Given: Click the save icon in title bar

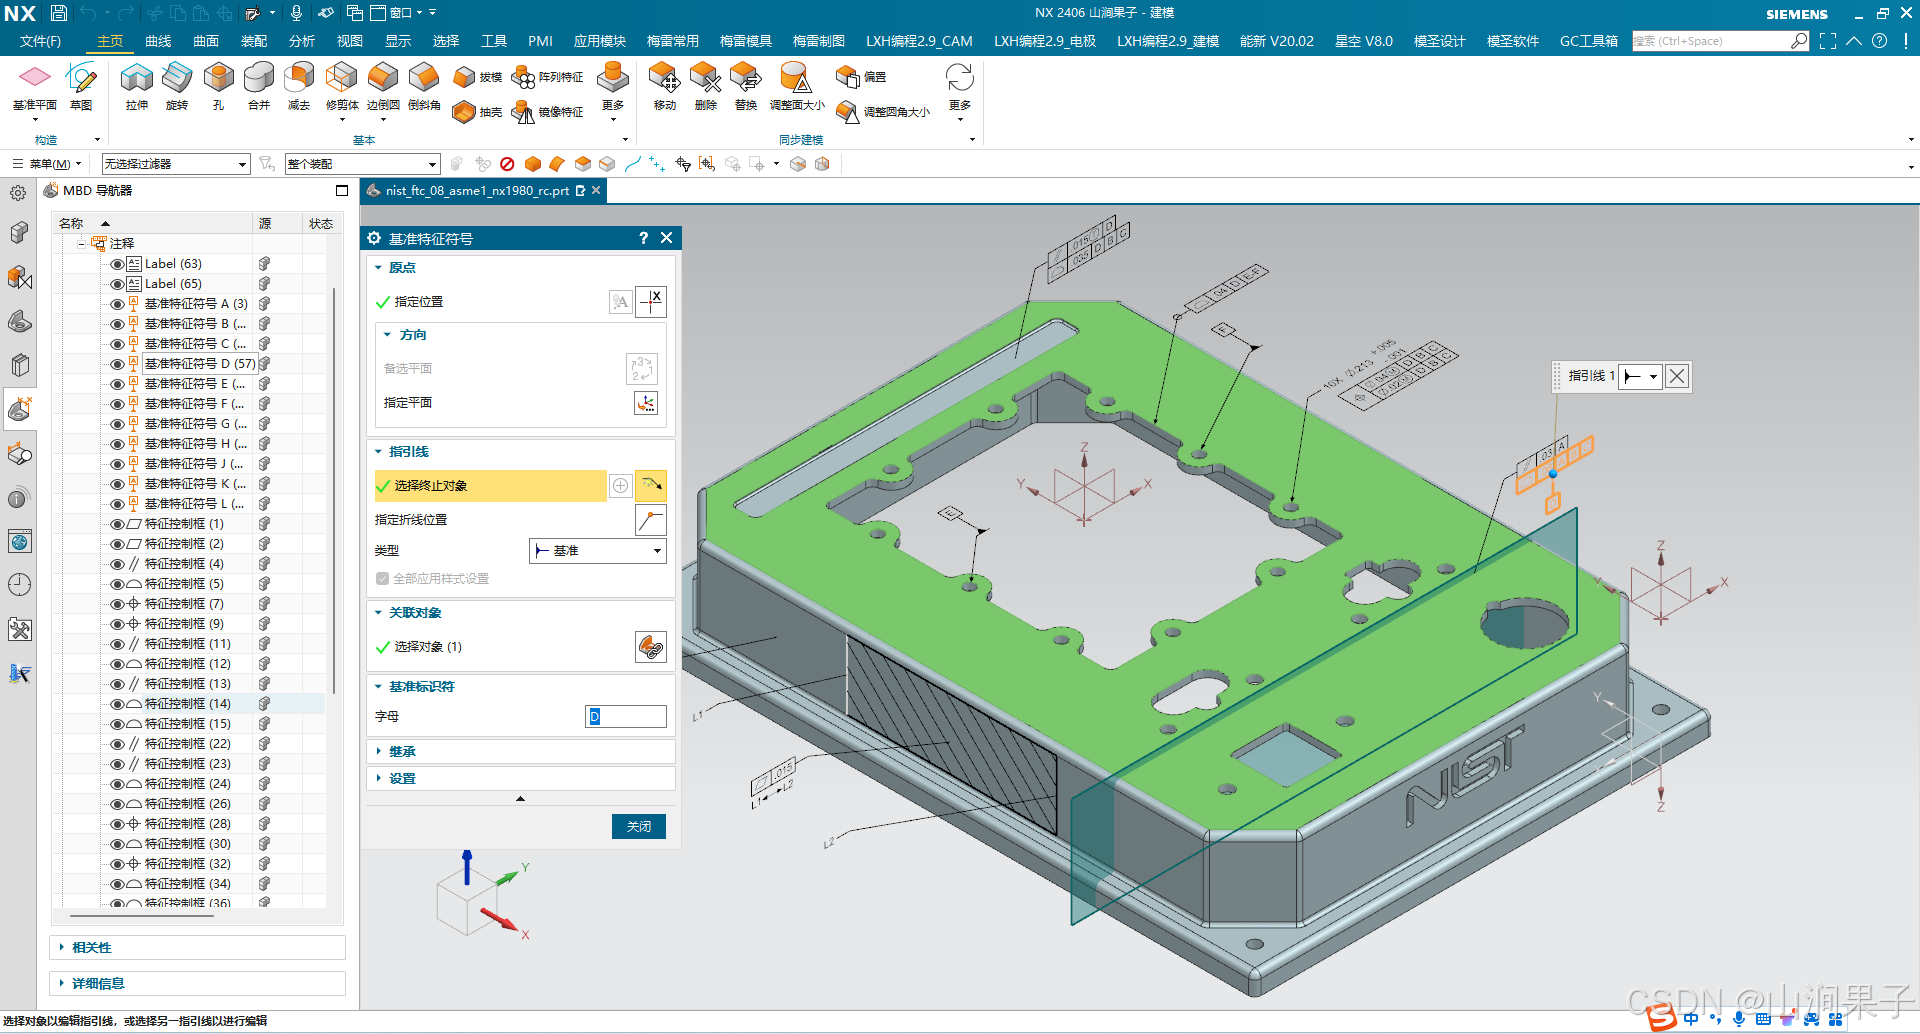Looking at the screenshot, I should click(59, 13).
